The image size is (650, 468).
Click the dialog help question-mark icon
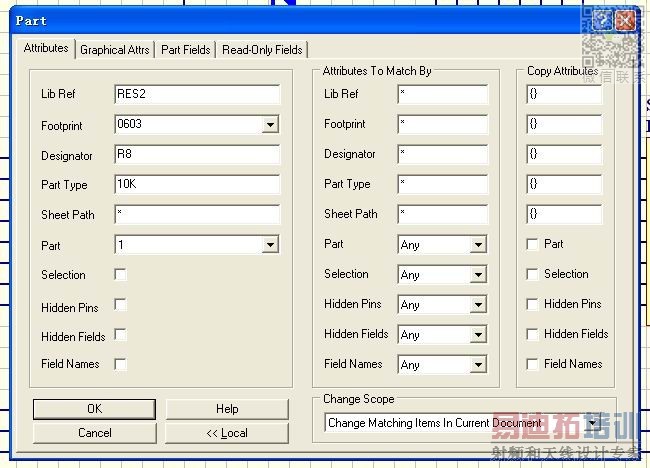pyautogui.click(x=602, y=19)
